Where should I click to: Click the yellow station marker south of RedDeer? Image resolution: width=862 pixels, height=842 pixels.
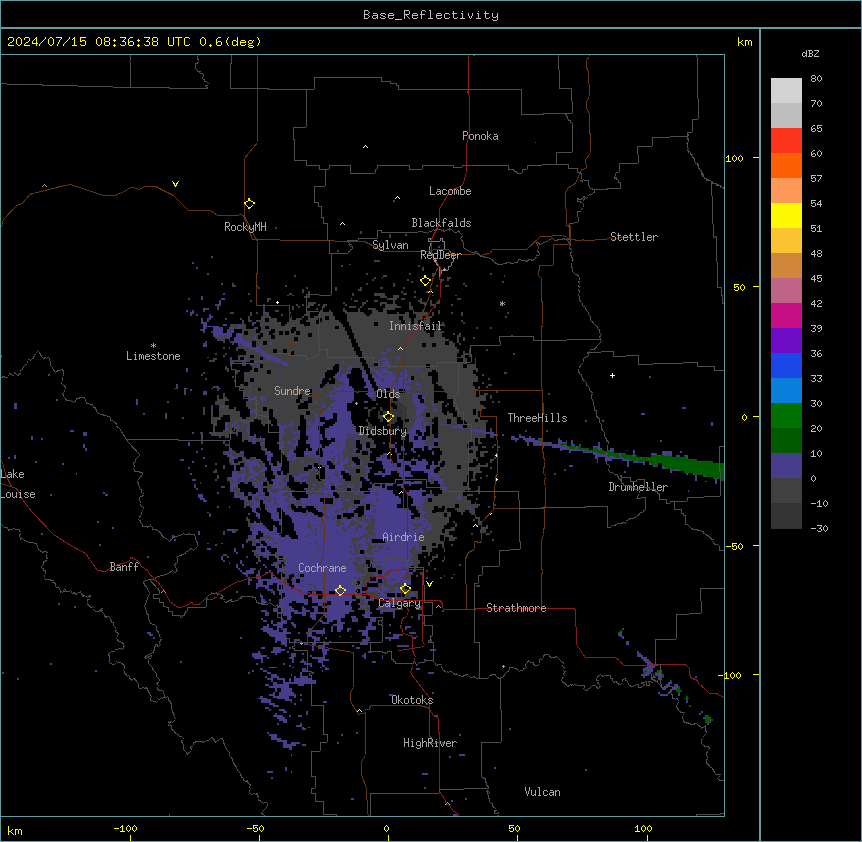click(x=426, y=281)
